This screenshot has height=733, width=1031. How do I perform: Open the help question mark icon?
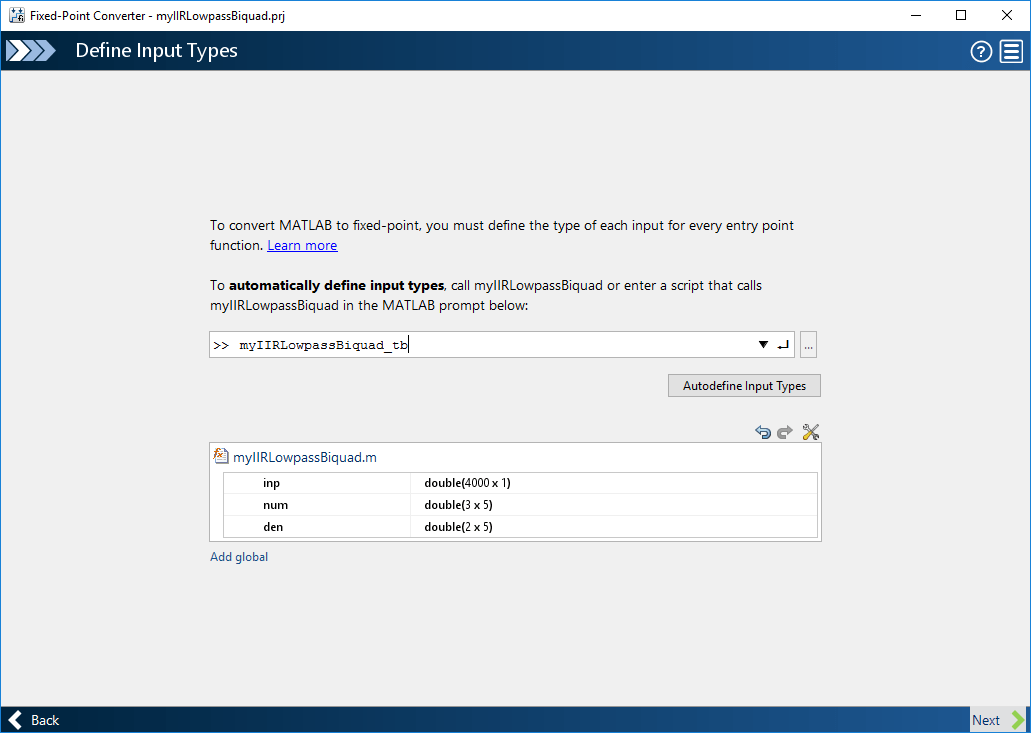(981, 52)
